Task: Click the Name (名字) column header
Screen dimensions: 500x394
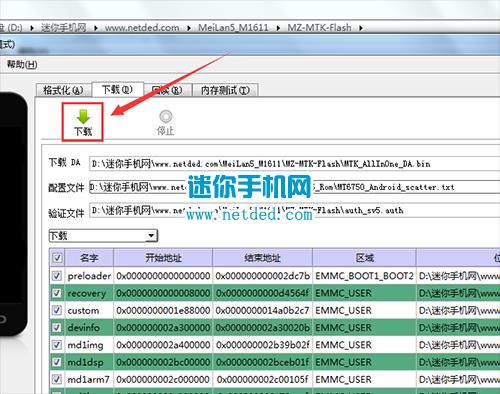Action: tap(89, 258)
